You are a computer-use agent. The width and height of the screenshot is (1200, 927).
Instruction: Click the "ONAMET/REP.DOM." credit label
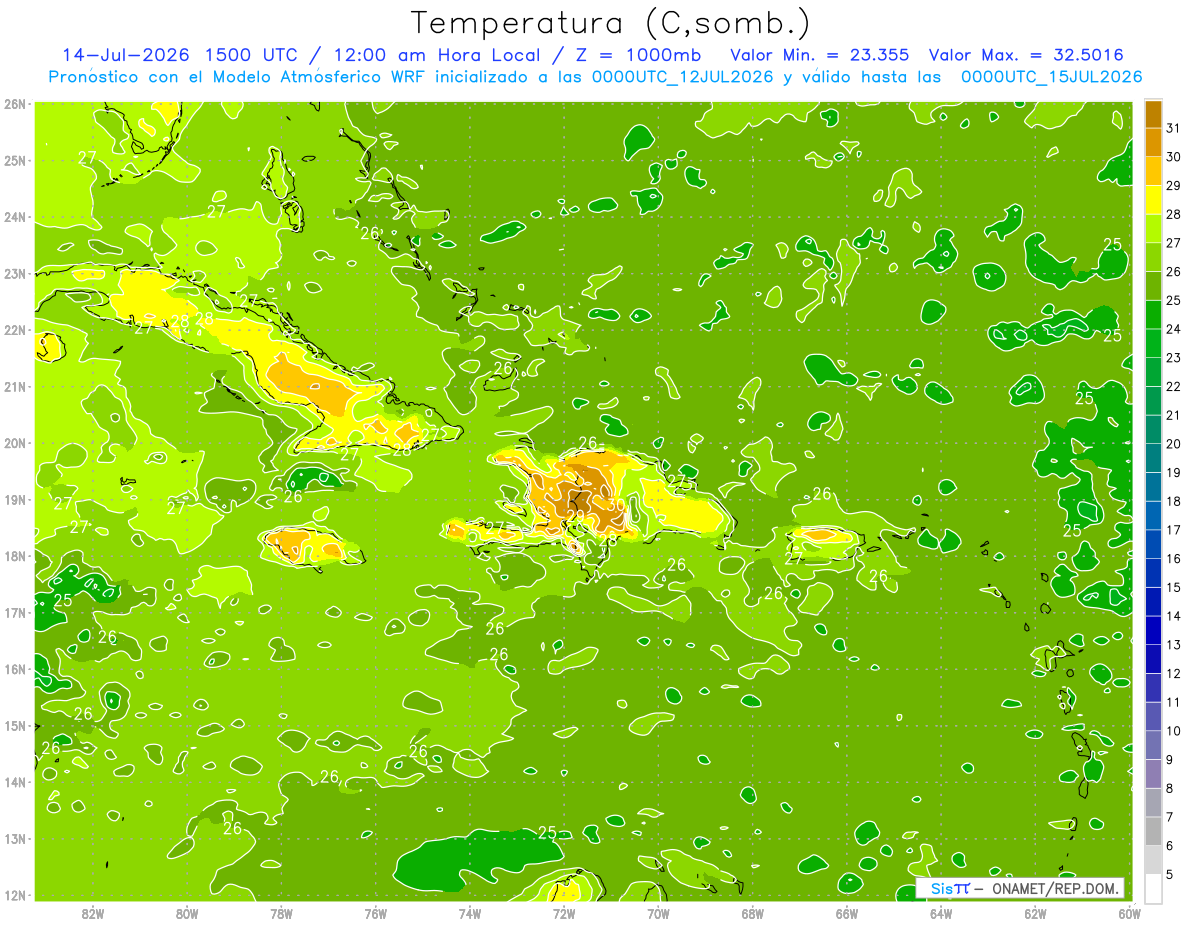[1054, 889]
